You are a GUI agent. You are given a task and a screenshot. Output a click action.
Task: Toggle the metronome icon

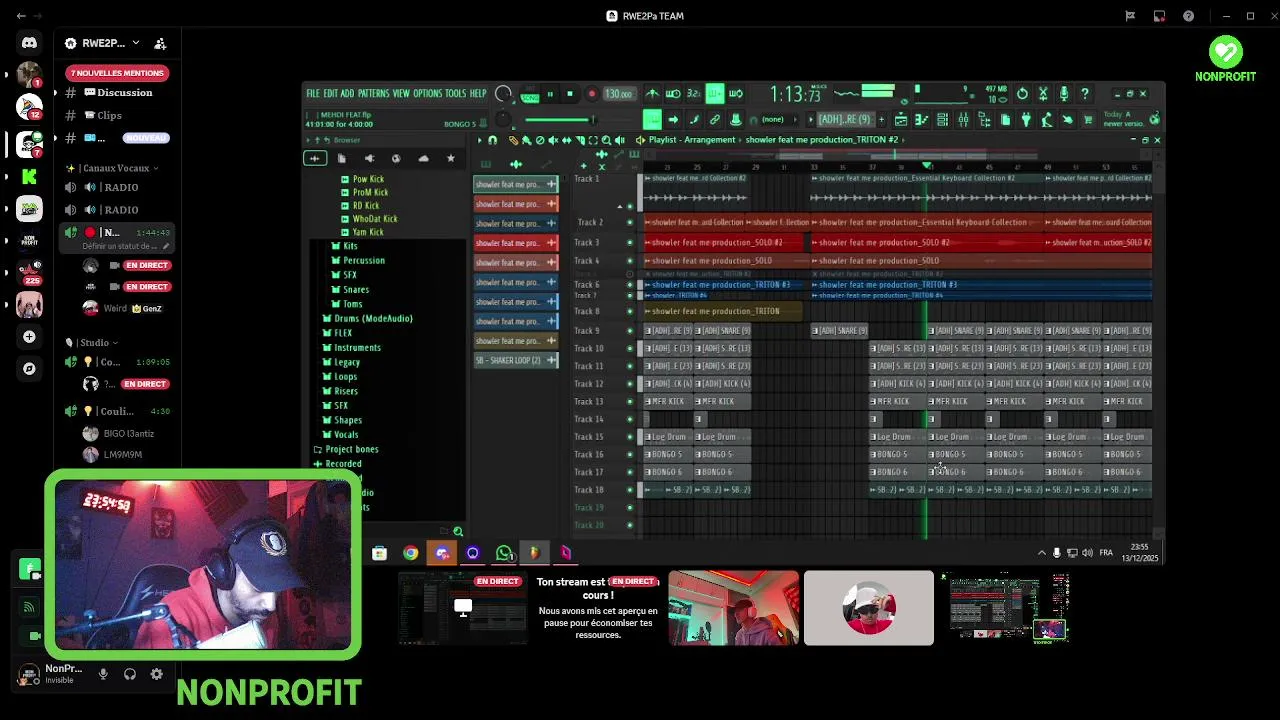[x=652, y=94]
